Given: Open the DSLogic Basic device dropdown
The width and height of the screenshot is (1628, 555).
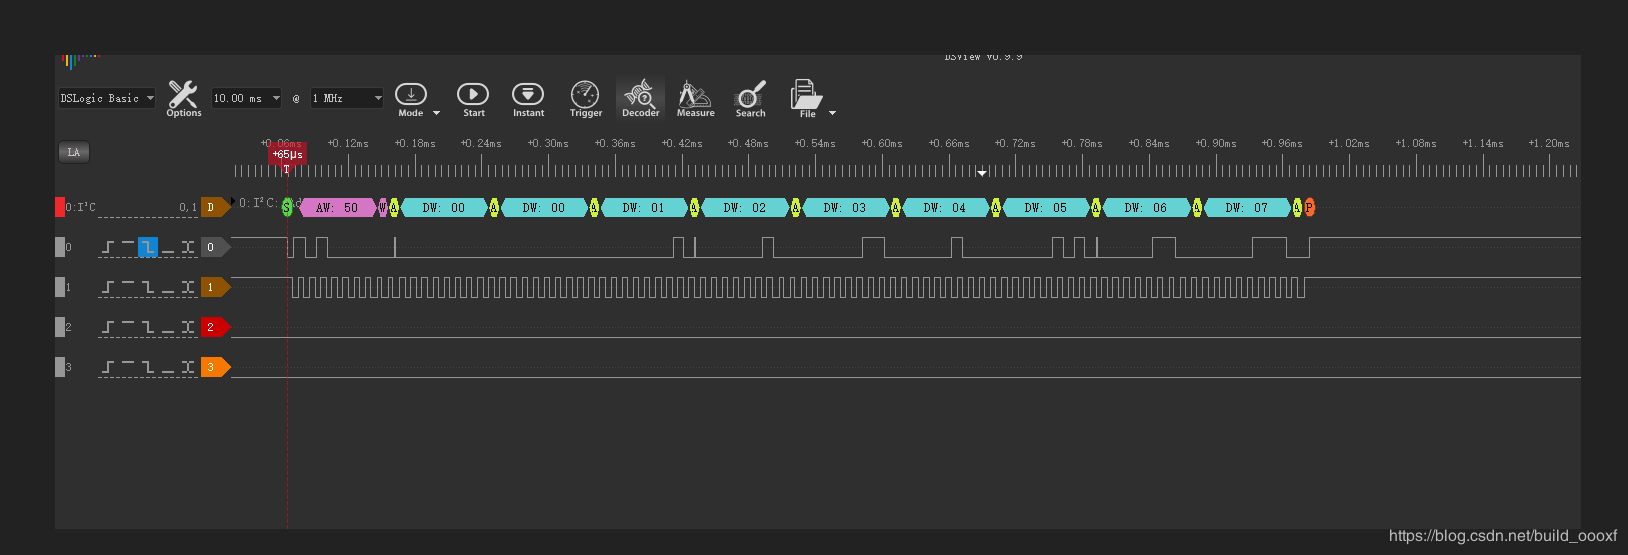Looking at the screenshot, I should point(107,98).
